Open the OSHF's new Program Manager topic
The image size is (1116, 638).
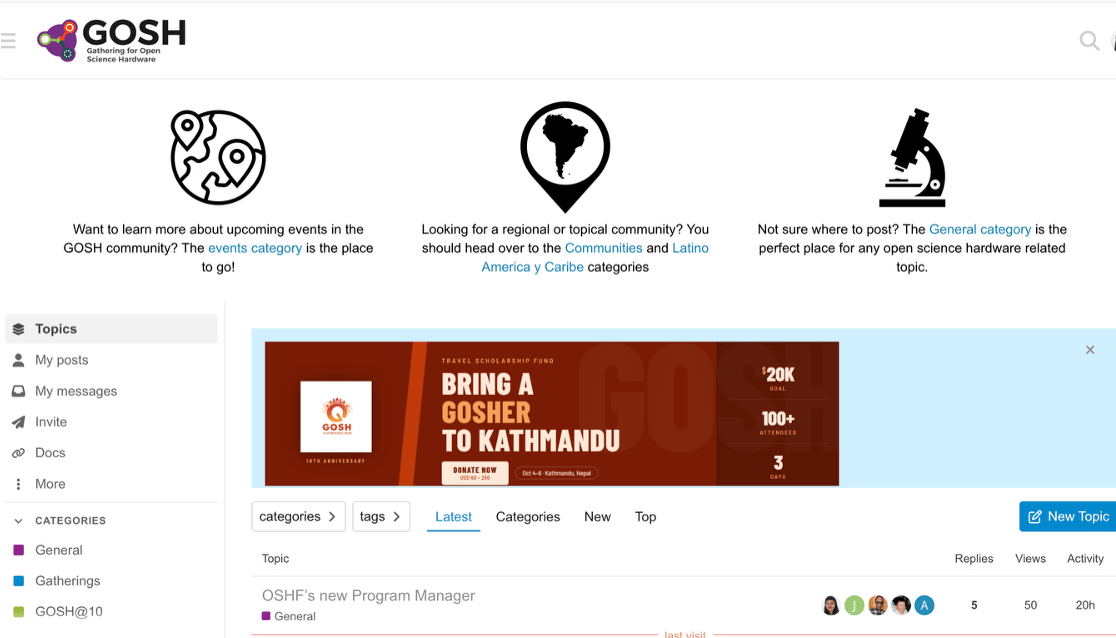368,596
